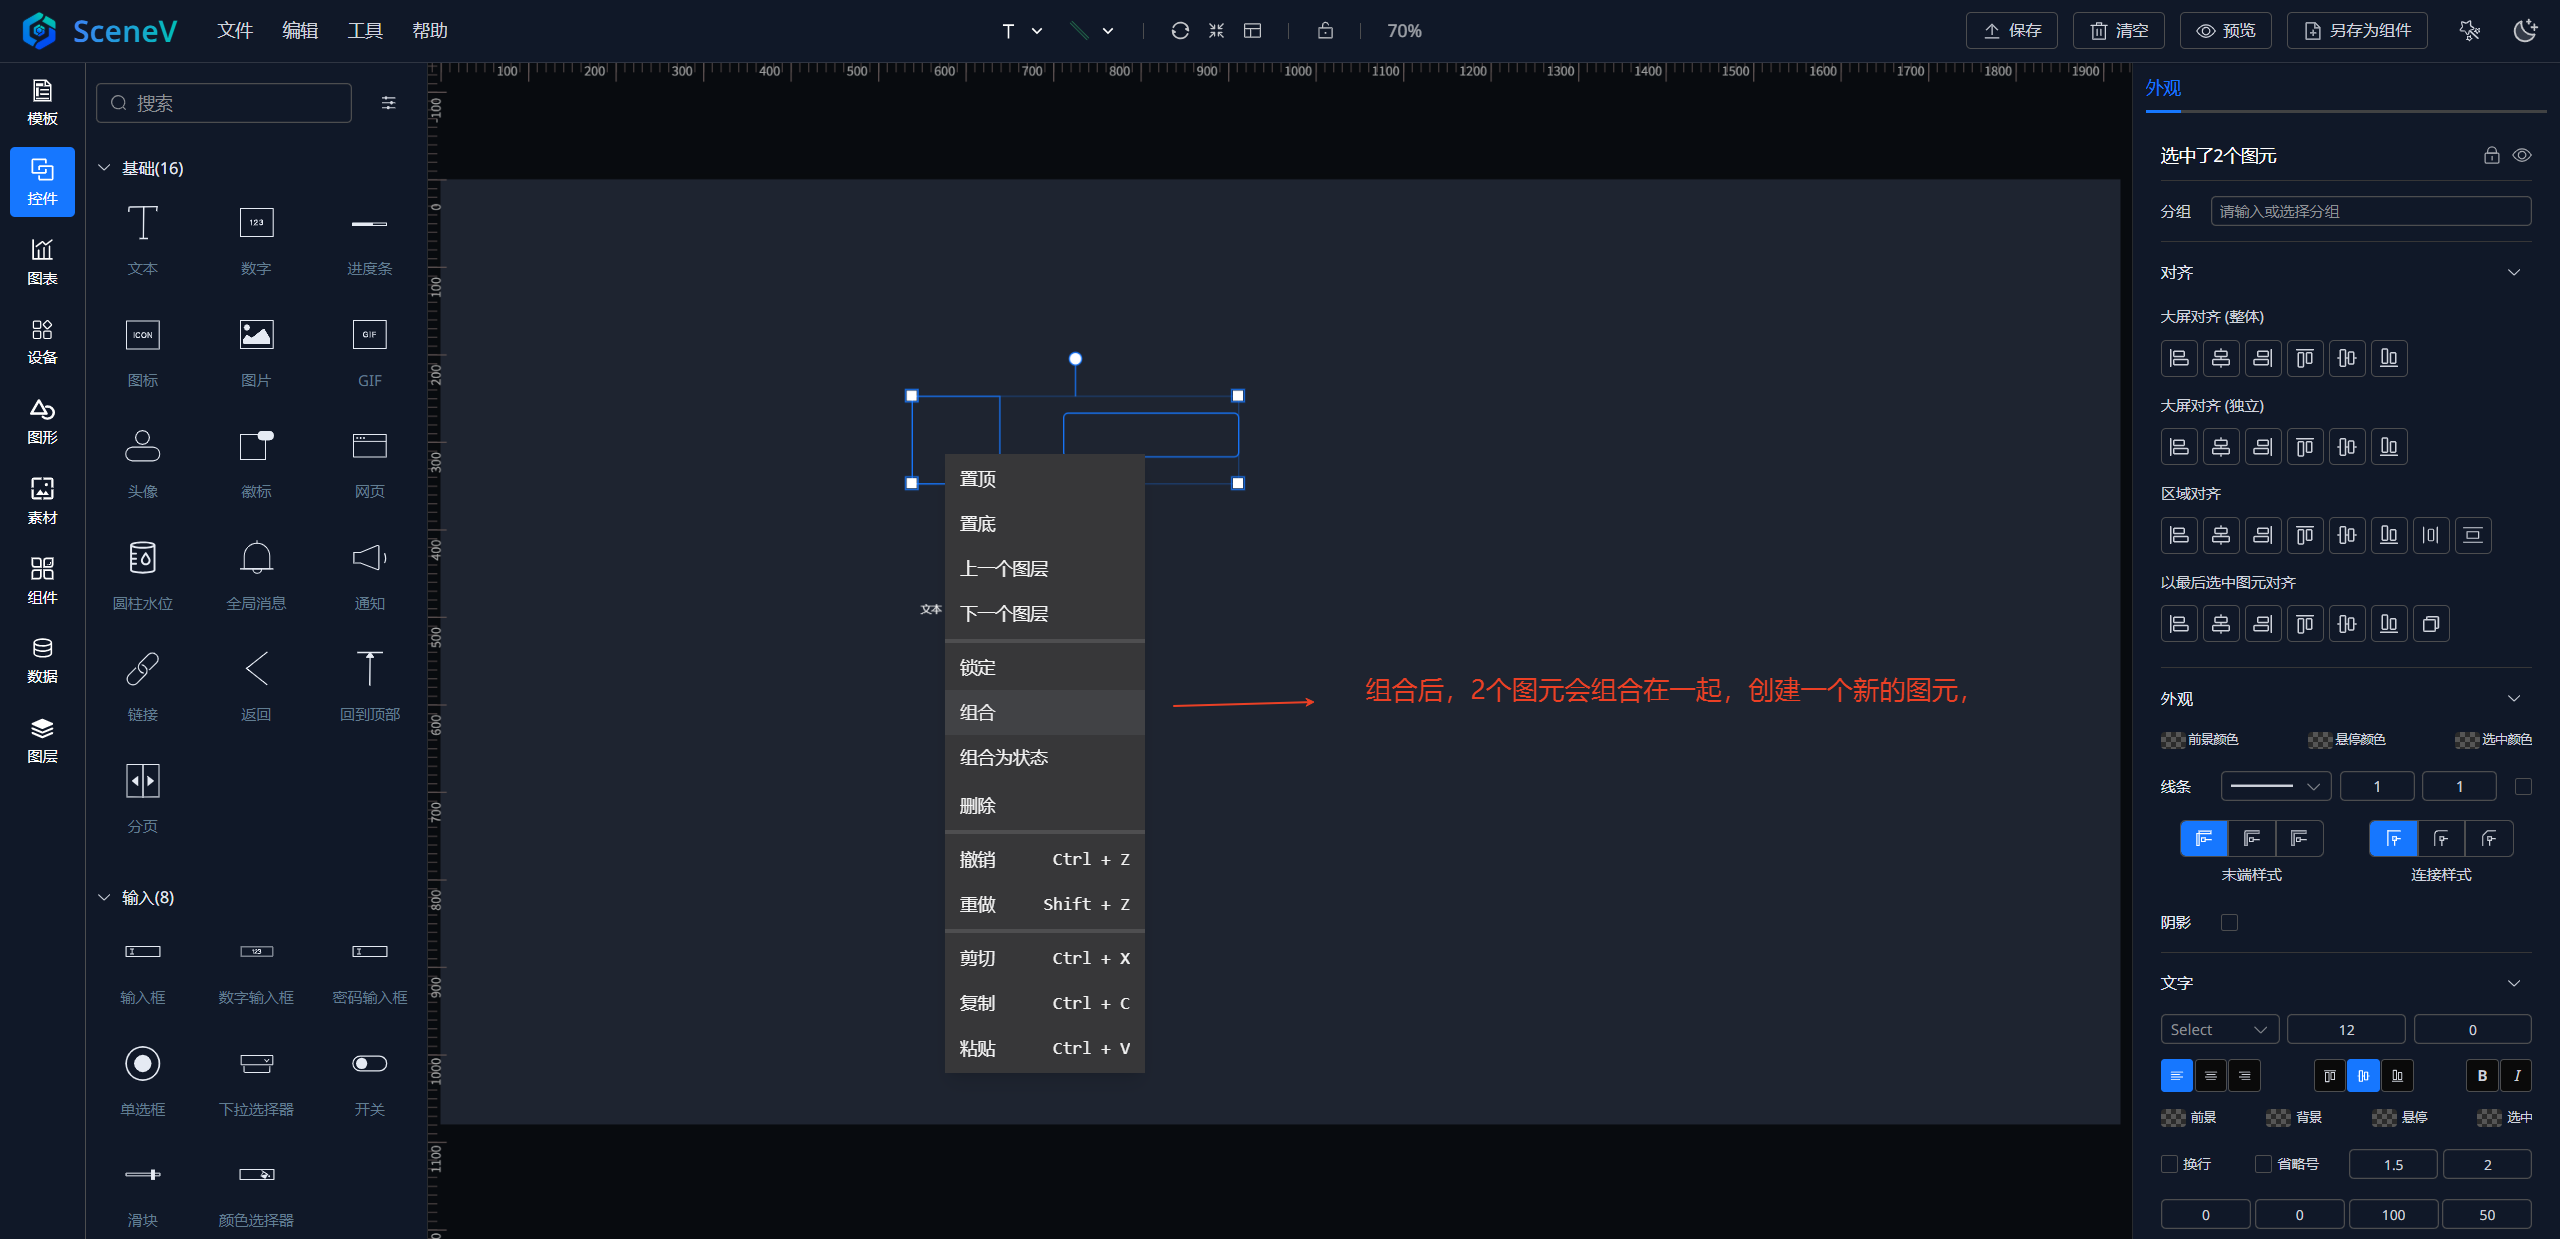Open the 前景颜色 color swatch
Viewport: 2560px width, 1239px height.
[2173, 740]
